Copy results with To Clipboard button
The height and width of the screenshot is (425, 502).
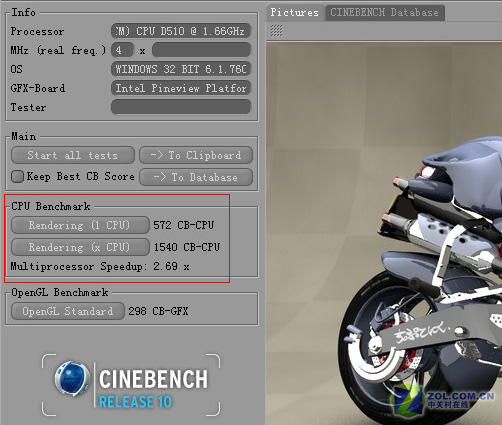(196, 155)
